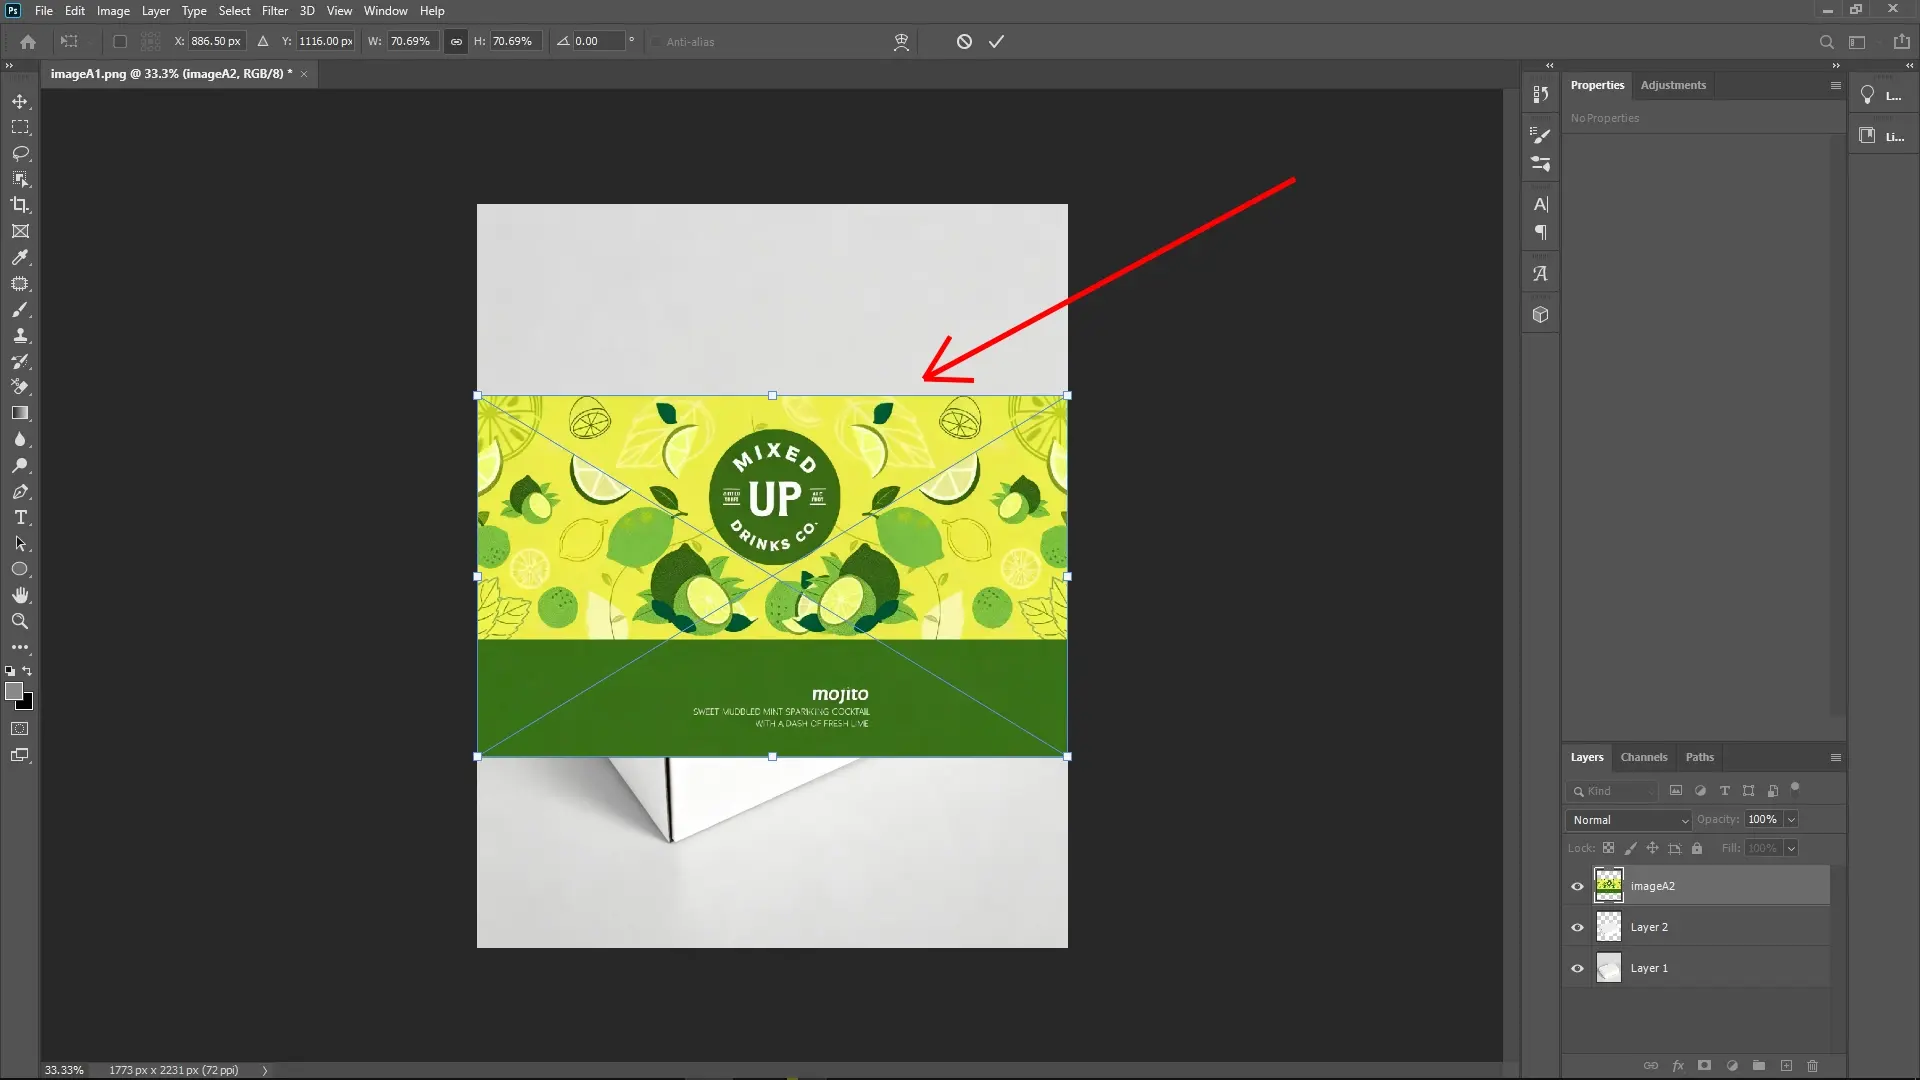Click the foreground color swatch
Image resolution: width=1920 pixels, height=1080 pixels.
tap(15, 690)
